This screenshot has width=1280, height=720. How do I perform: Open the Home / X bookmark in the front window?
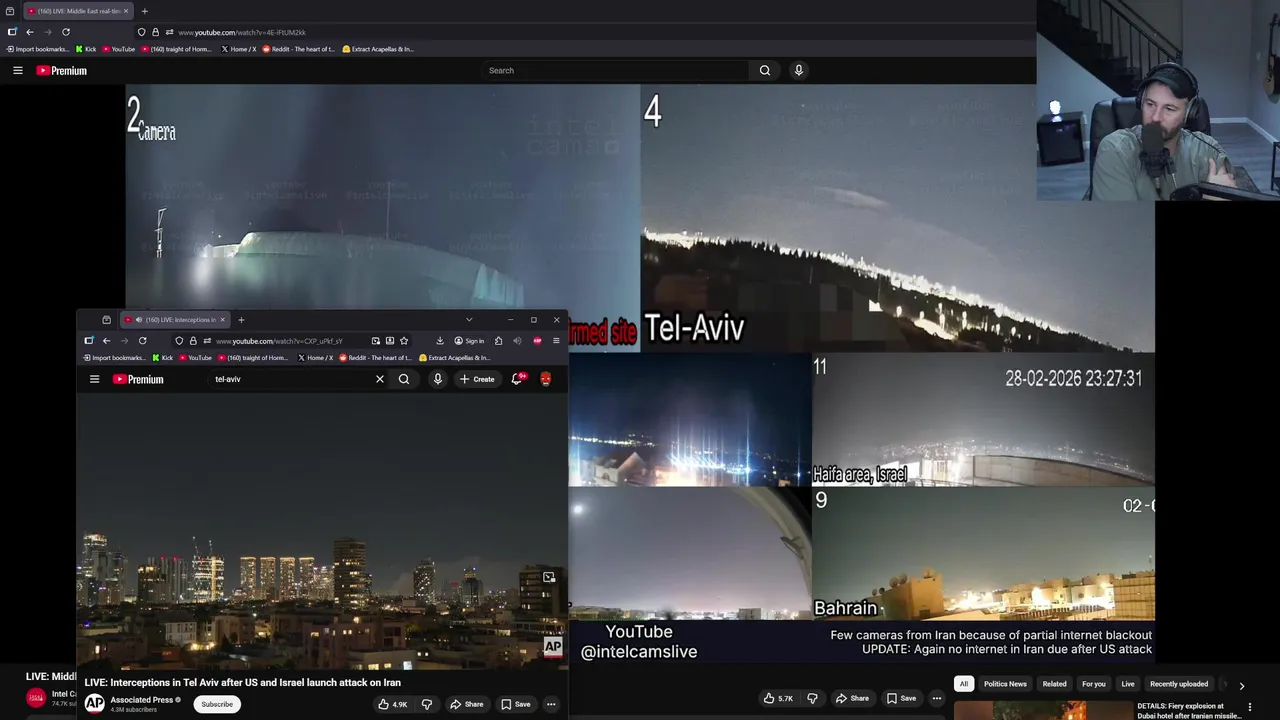tap(316, 358)
